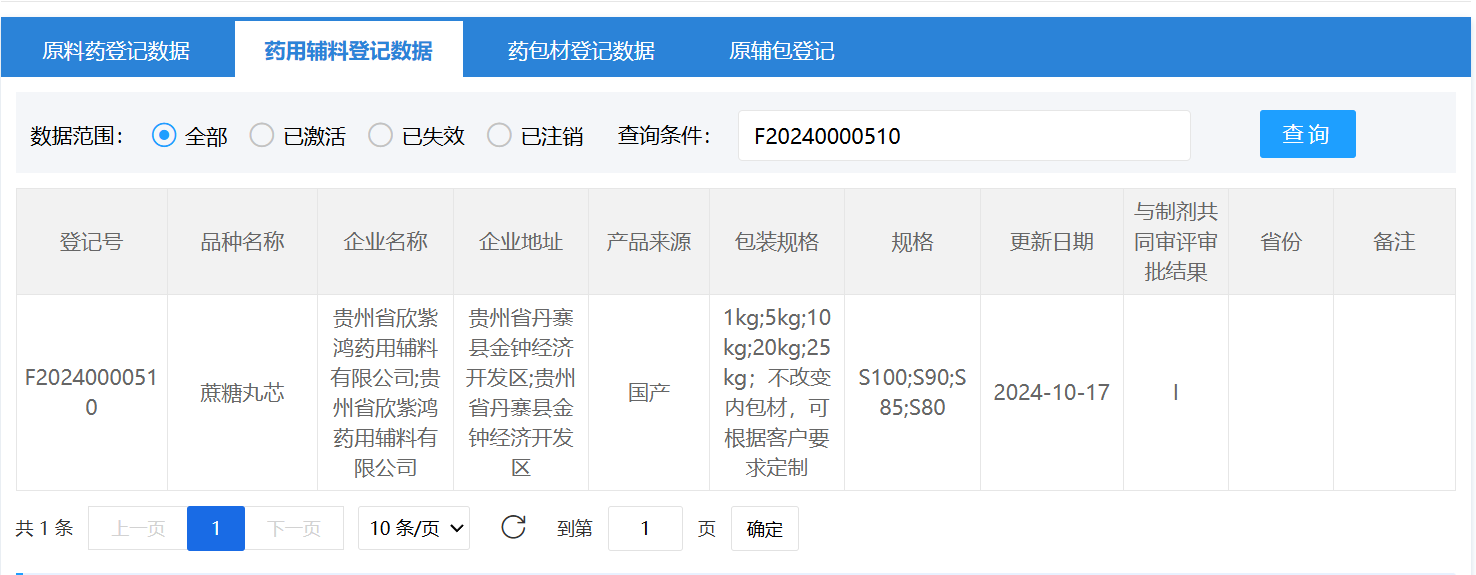
Task: Click the jump-to-page number input
Action: pos(645,529)
